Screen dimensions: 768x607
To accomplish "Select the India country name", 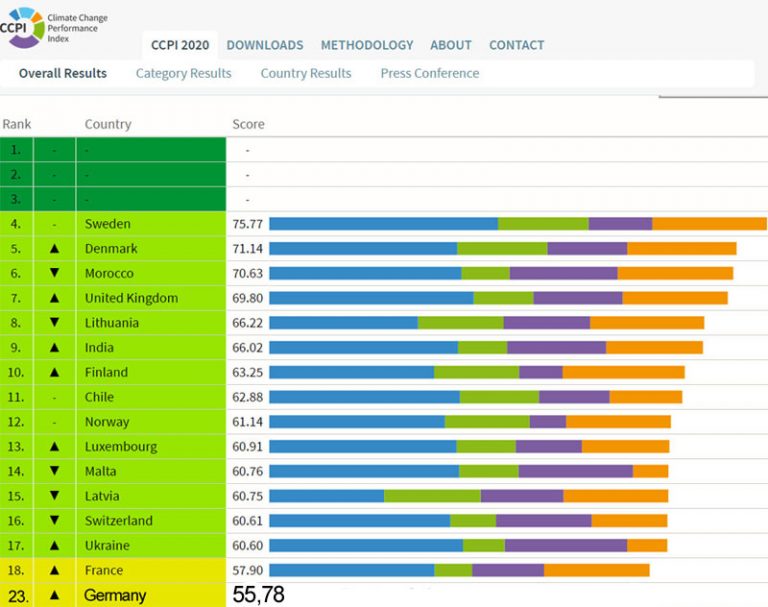I will [99, 347].
